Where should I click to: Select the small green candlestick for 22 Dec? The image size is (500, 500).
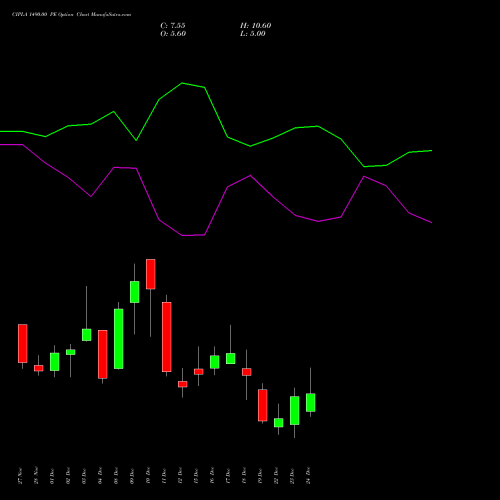coord(279,423)
